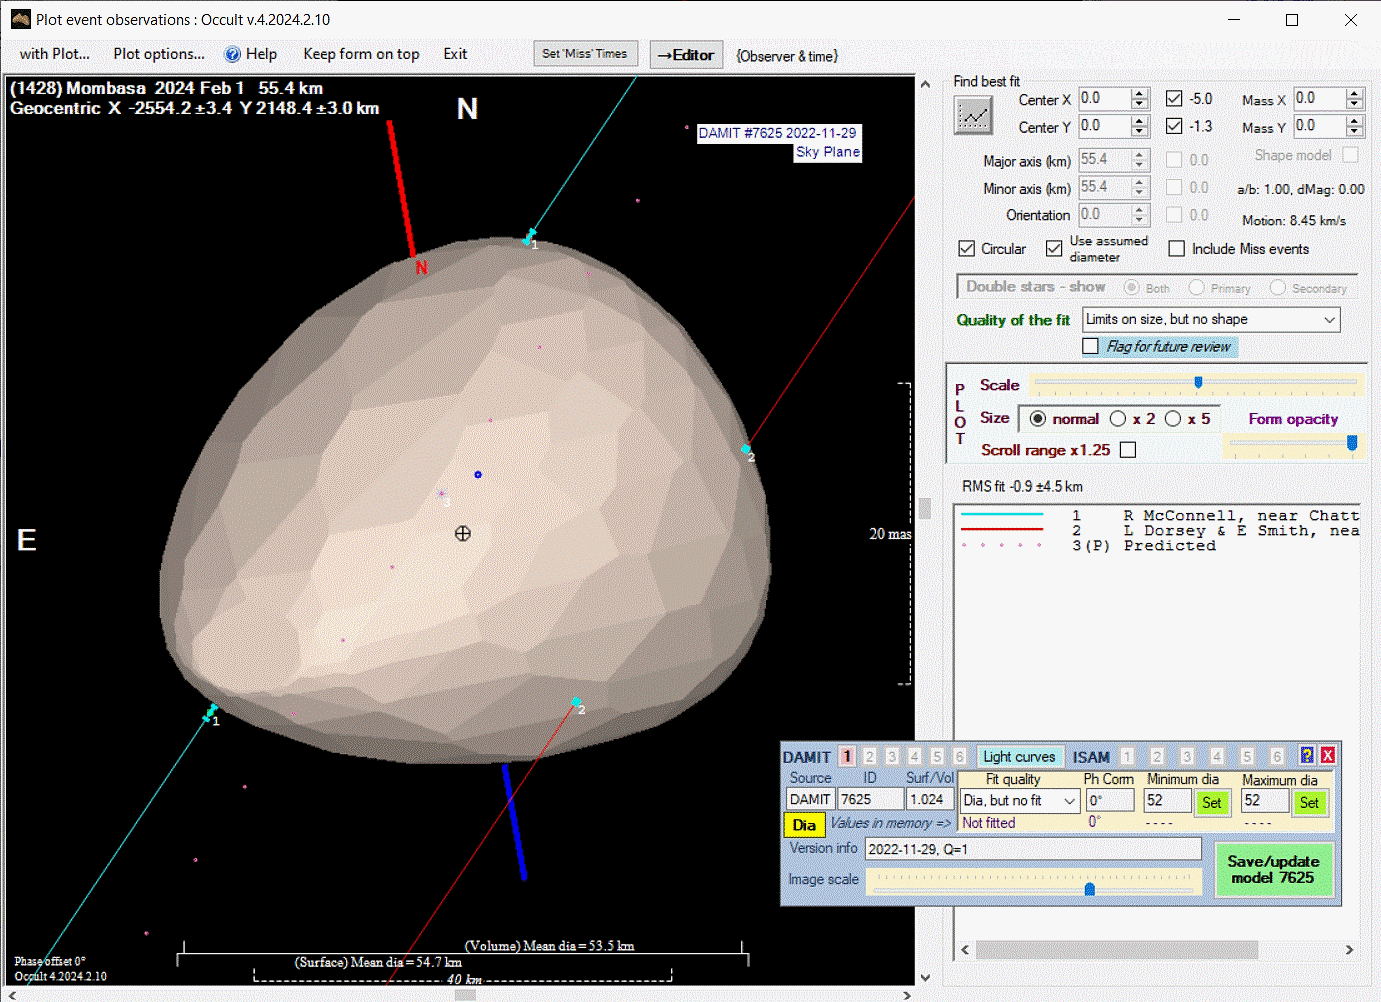Click the Occult app icon in title bar
This screenshot has height=1002, width=1381.
(20, 19)
